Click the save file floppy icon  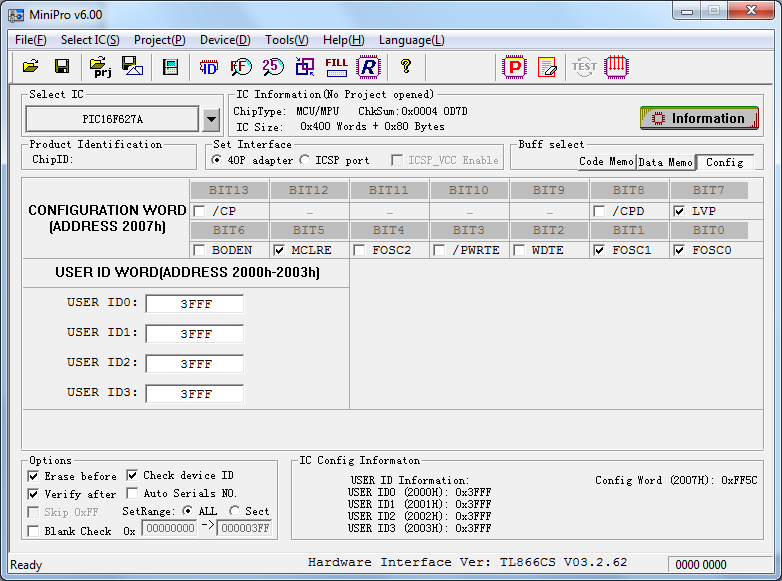click(x=62, y=67)
